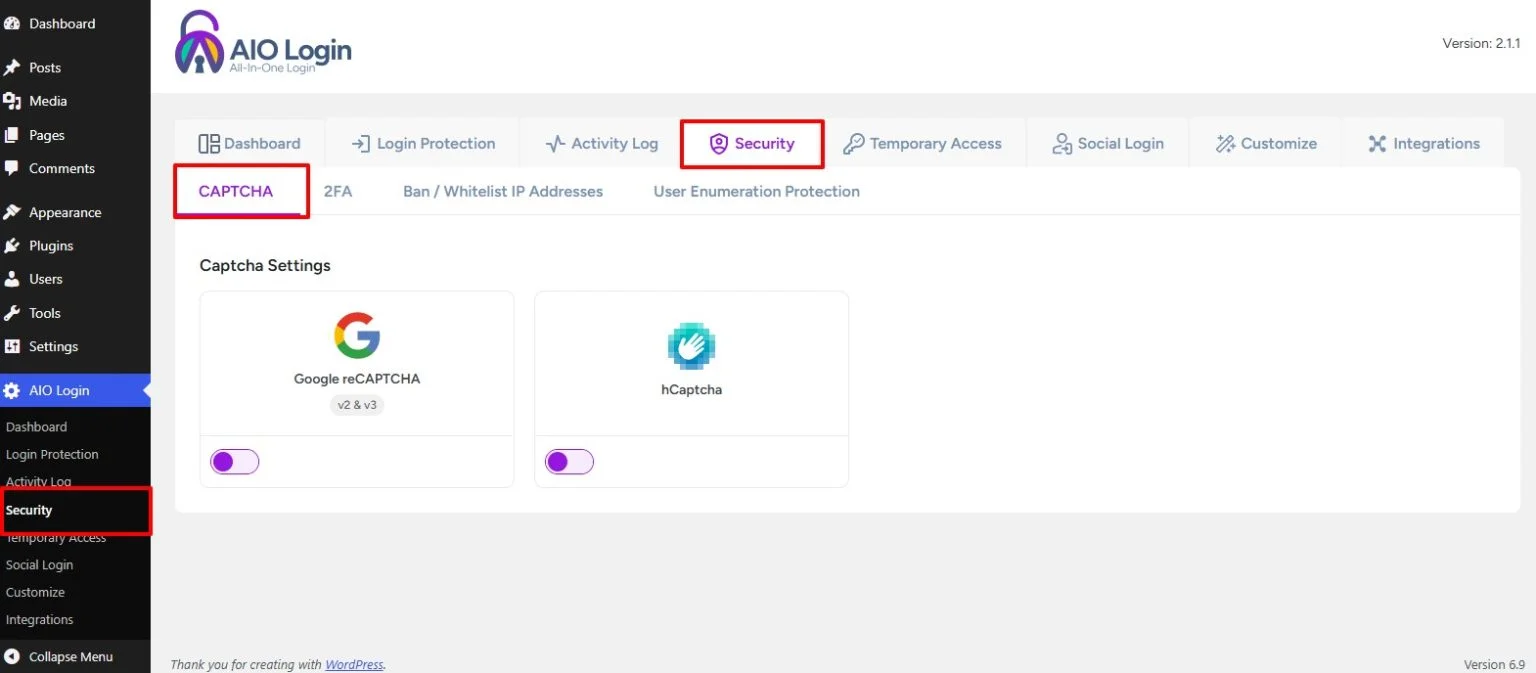The width and height of the screenshot is (1536, 673).
Task: Click the hCaptcha hand logo
Action: 691,346
